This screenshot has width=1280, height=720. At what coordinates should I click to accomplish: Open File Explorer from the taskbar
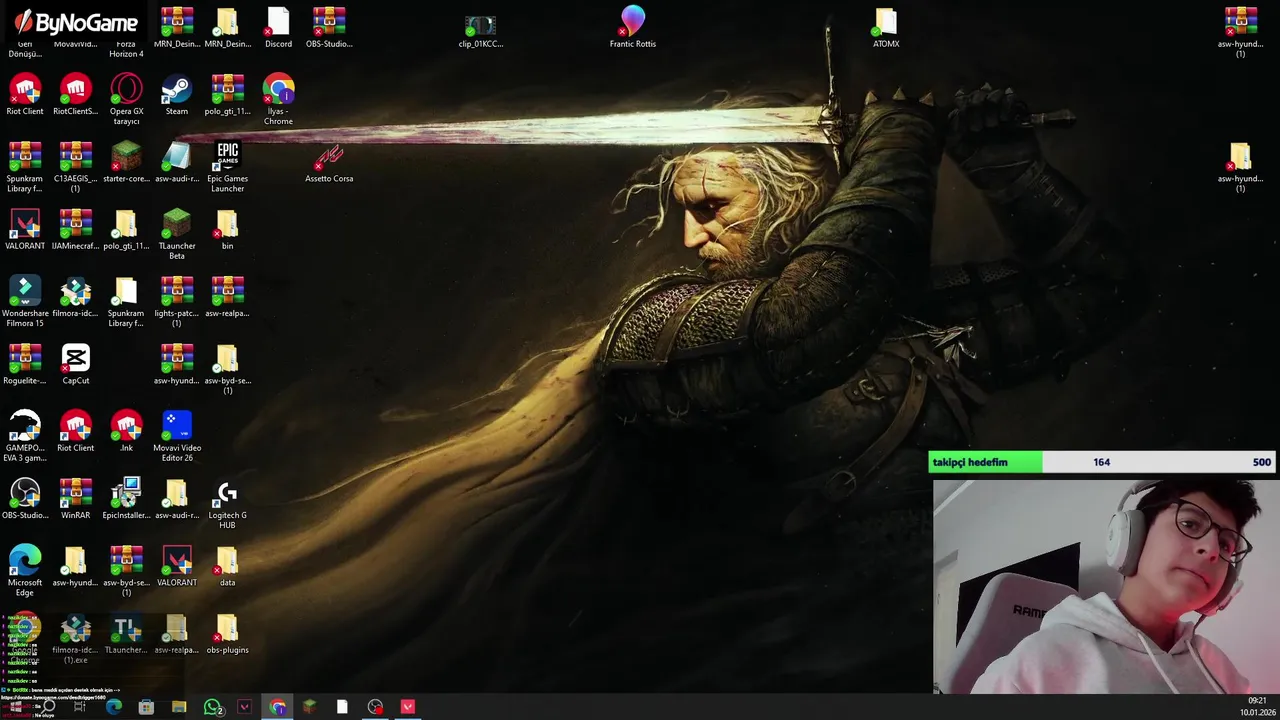[x=179, y=707]
